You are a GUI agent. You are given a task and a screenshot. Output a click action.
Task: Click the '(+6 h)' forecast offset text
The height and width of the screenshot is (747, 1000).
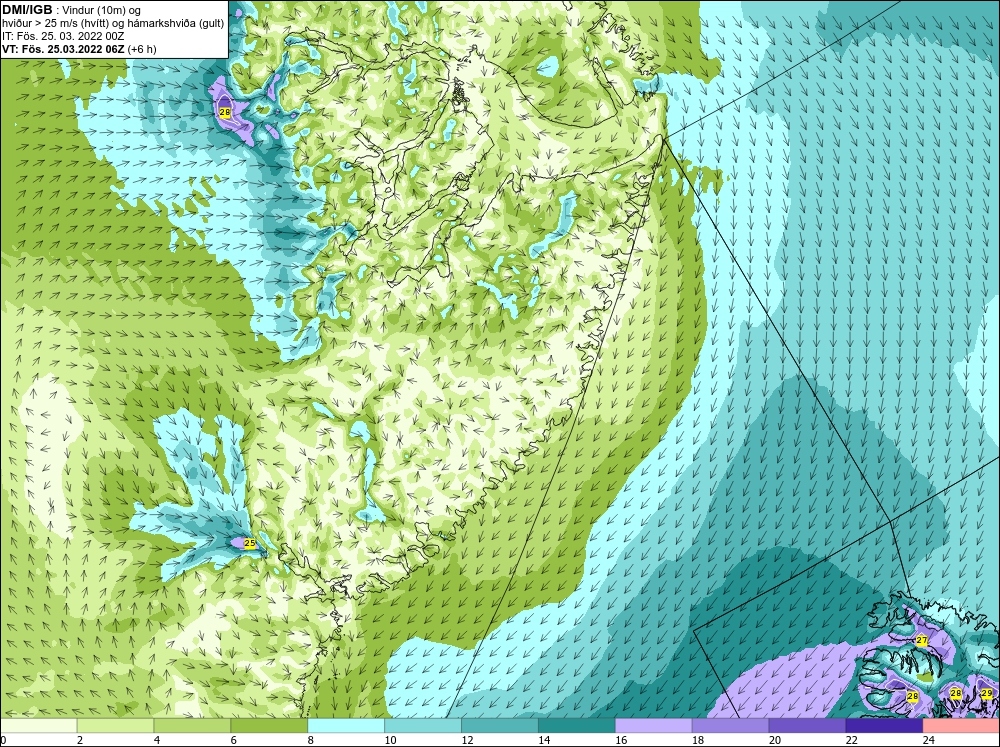point(142,49)
